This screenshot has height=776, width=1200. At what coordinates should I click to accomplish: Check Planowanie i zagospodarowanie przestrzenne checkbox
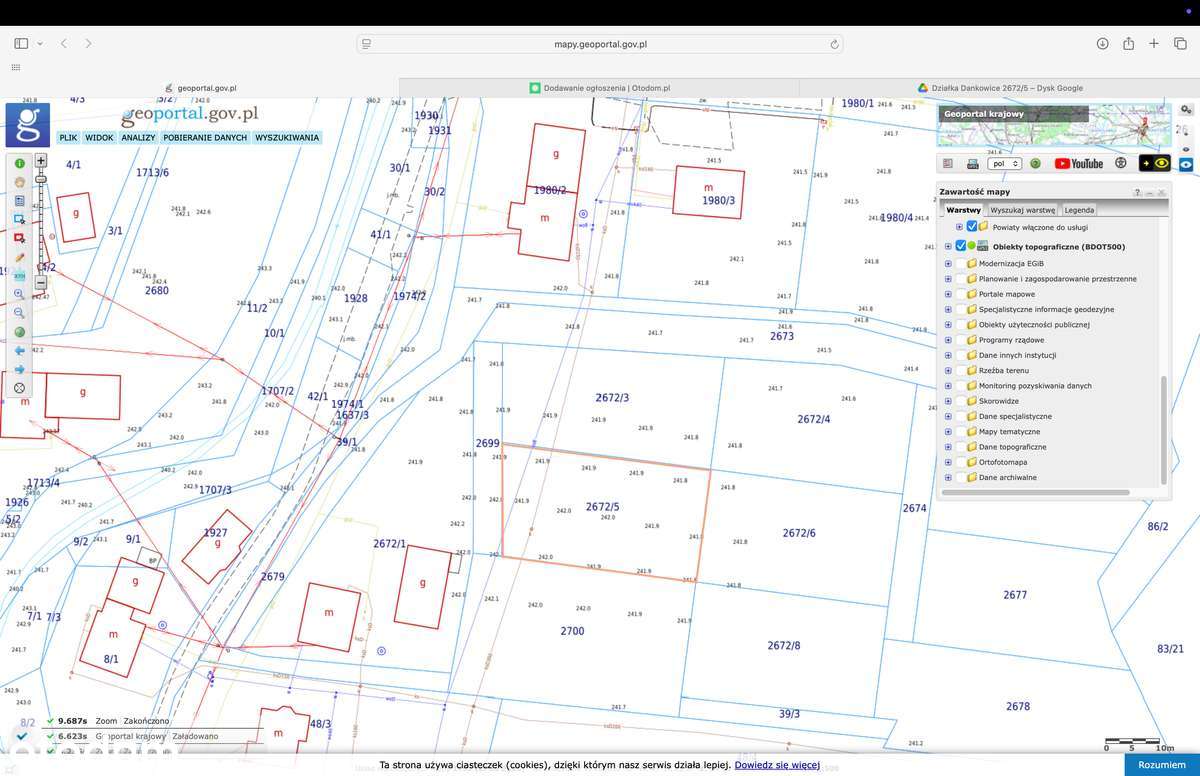[x=961, y=279]
